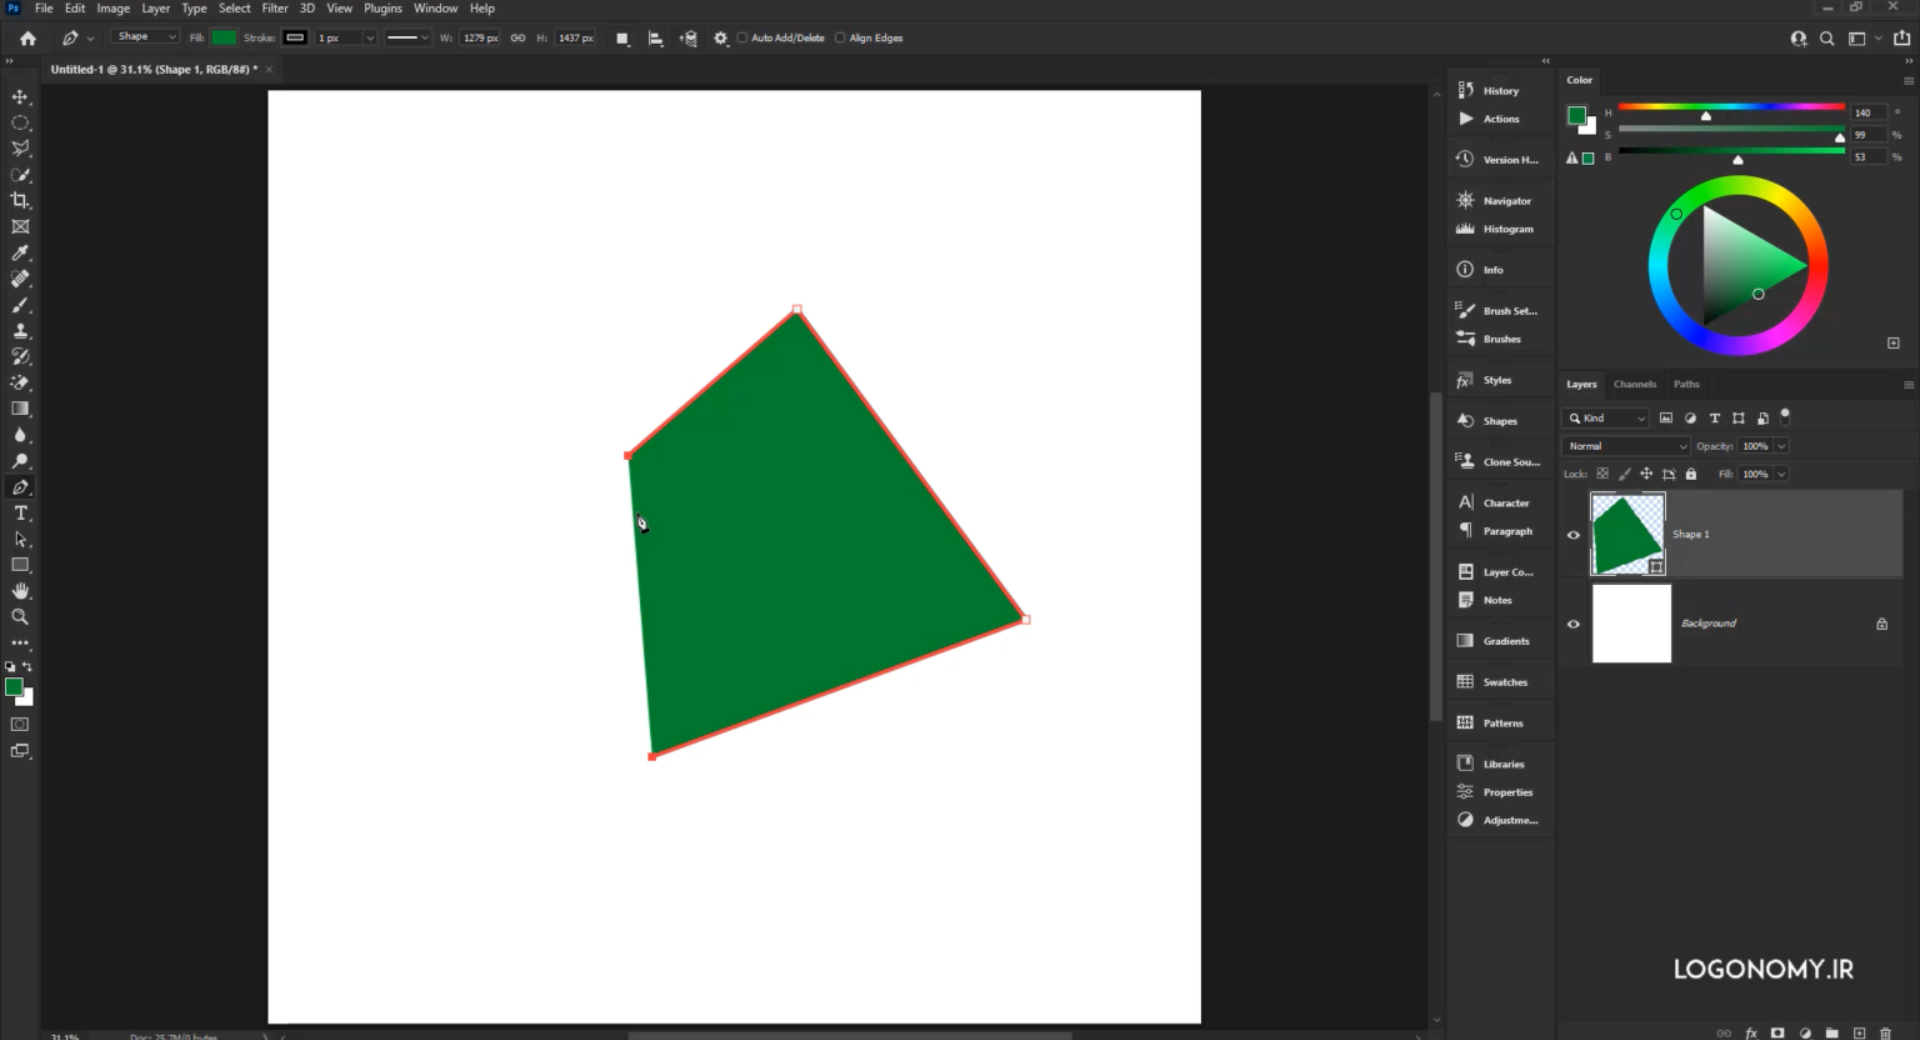Screen dimensions: 1920x1040
Task: Switch to the Channels tab
Action: click(x=1634, y=384)
